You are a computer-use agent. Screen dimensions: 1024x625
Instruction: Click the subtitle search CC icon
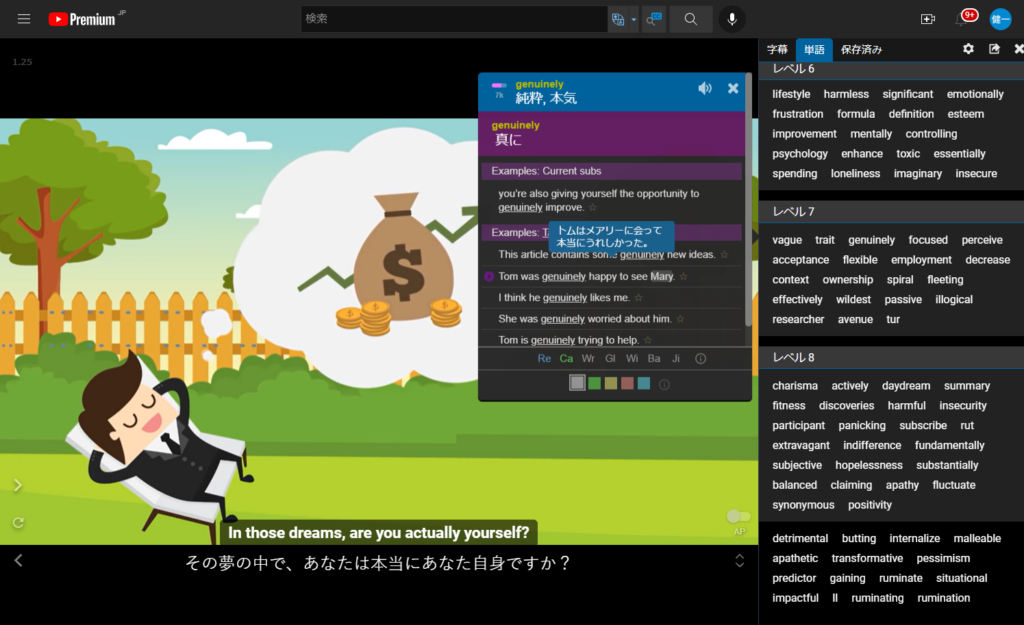[x=654, y=19]
